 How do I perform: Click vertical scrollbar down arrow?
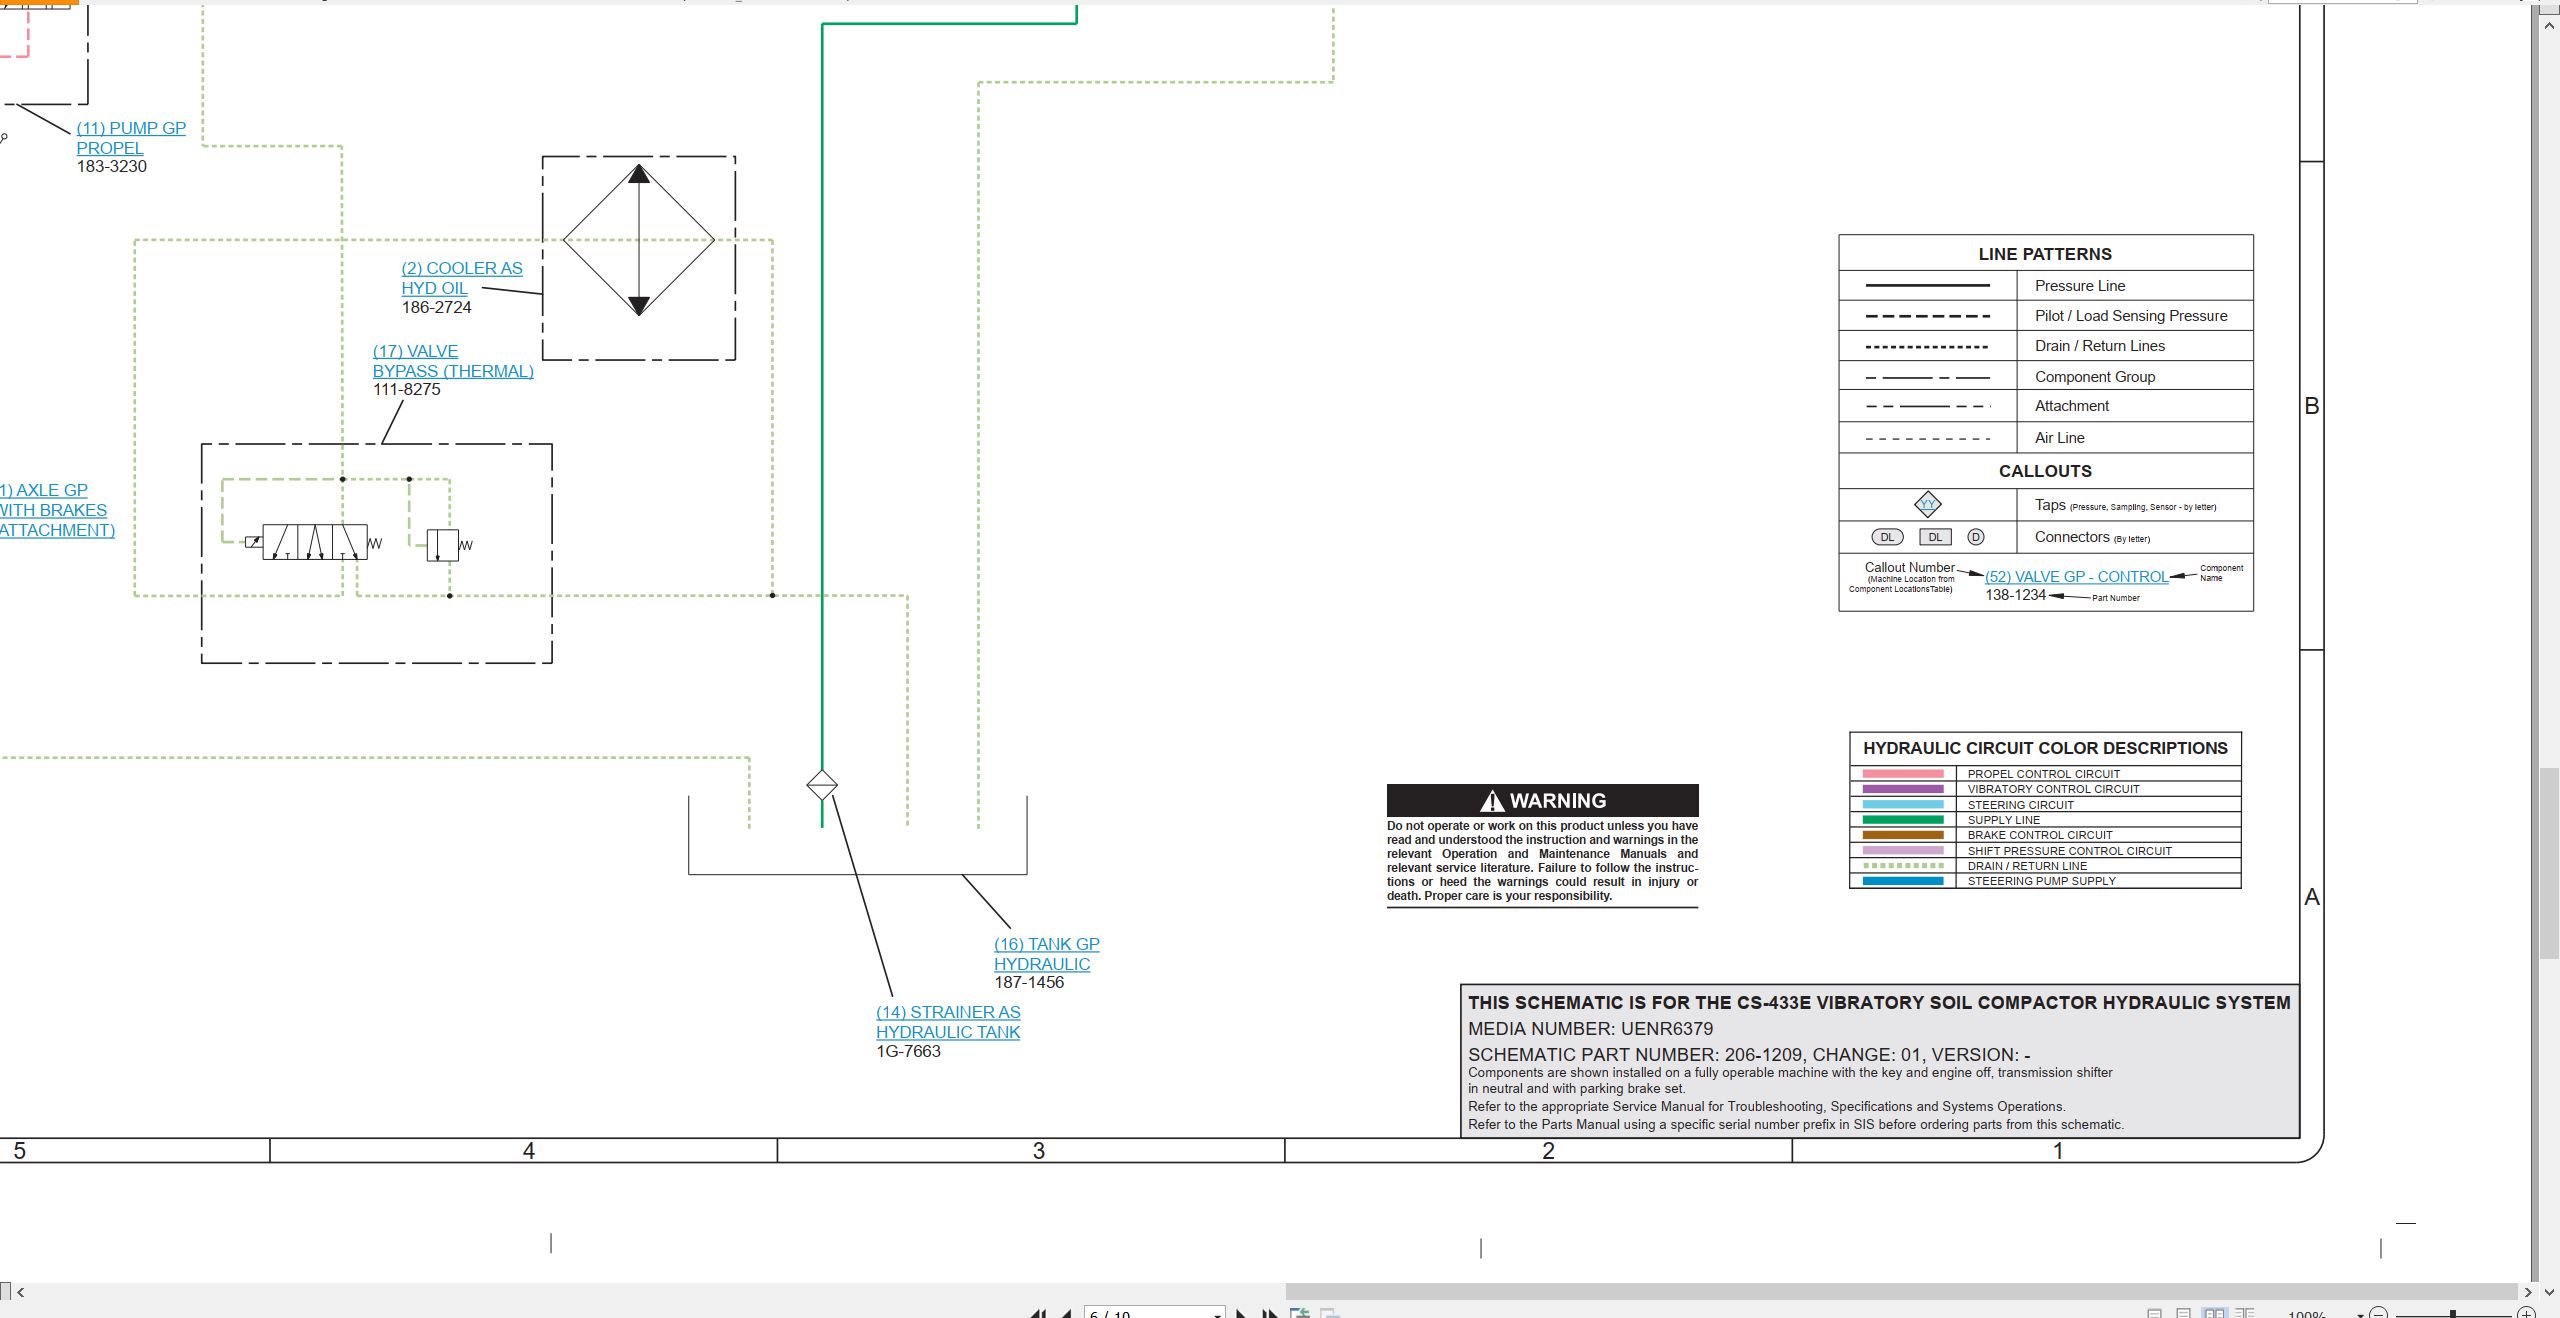[x=2549, y=1292]
